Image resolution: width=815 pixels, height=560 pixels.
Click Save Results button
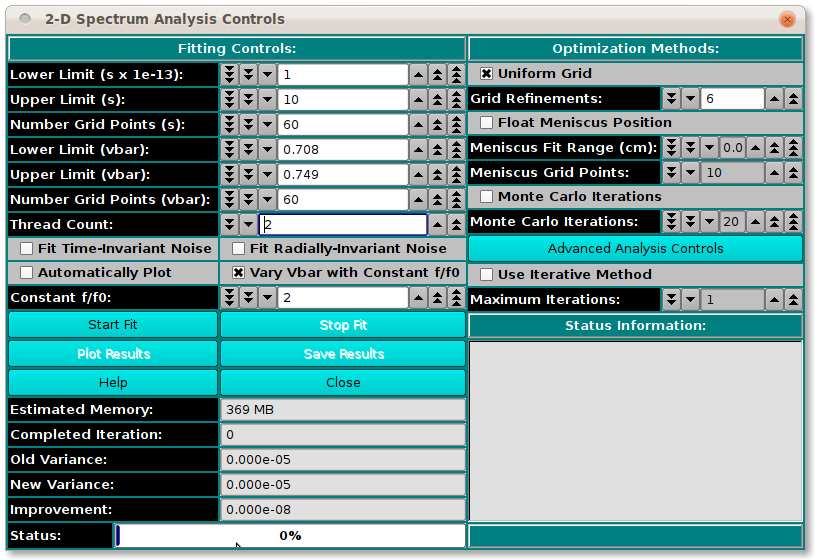(x=343, y=354)
